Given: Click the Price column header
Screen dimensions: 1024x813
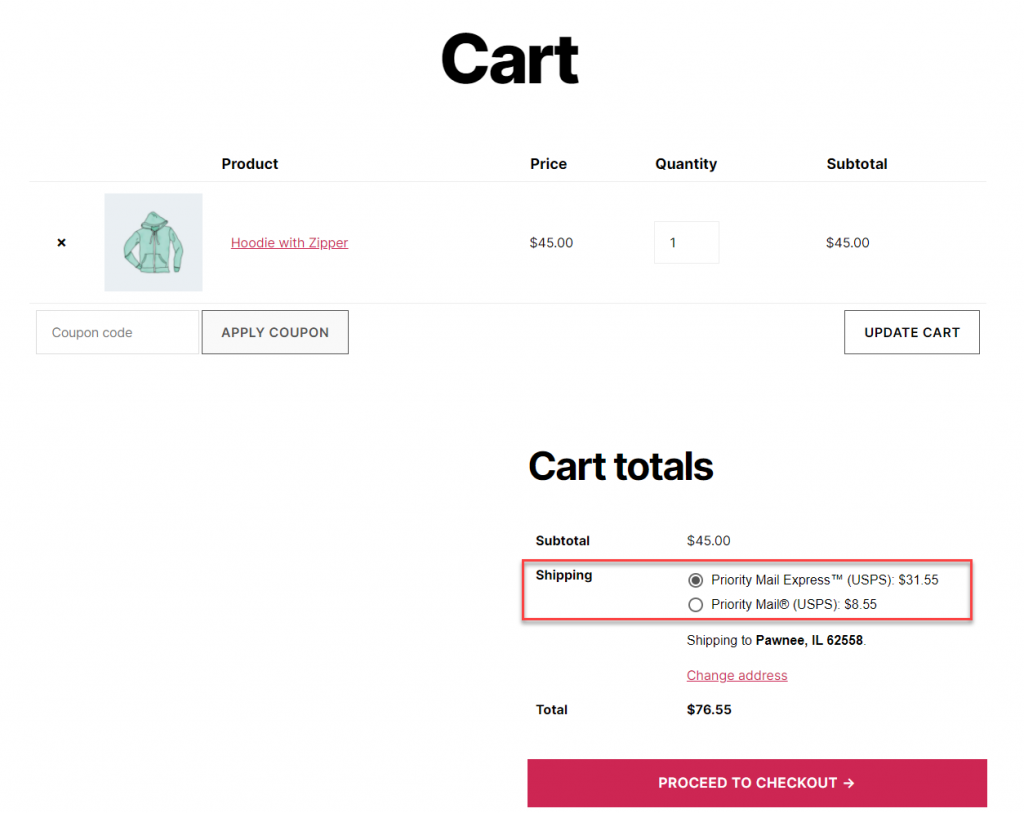Looking at the screenshot, I should pos(548,164).
